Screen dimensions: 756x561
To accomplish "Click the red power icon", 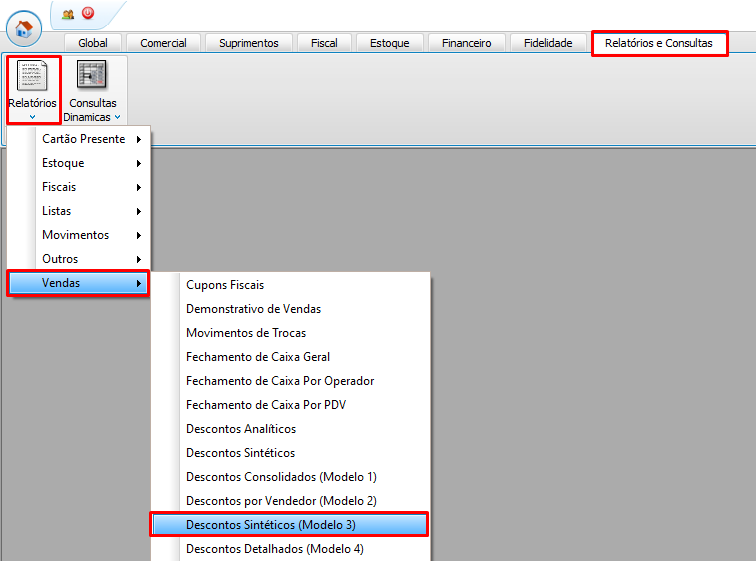I will (x=88, y=13).
